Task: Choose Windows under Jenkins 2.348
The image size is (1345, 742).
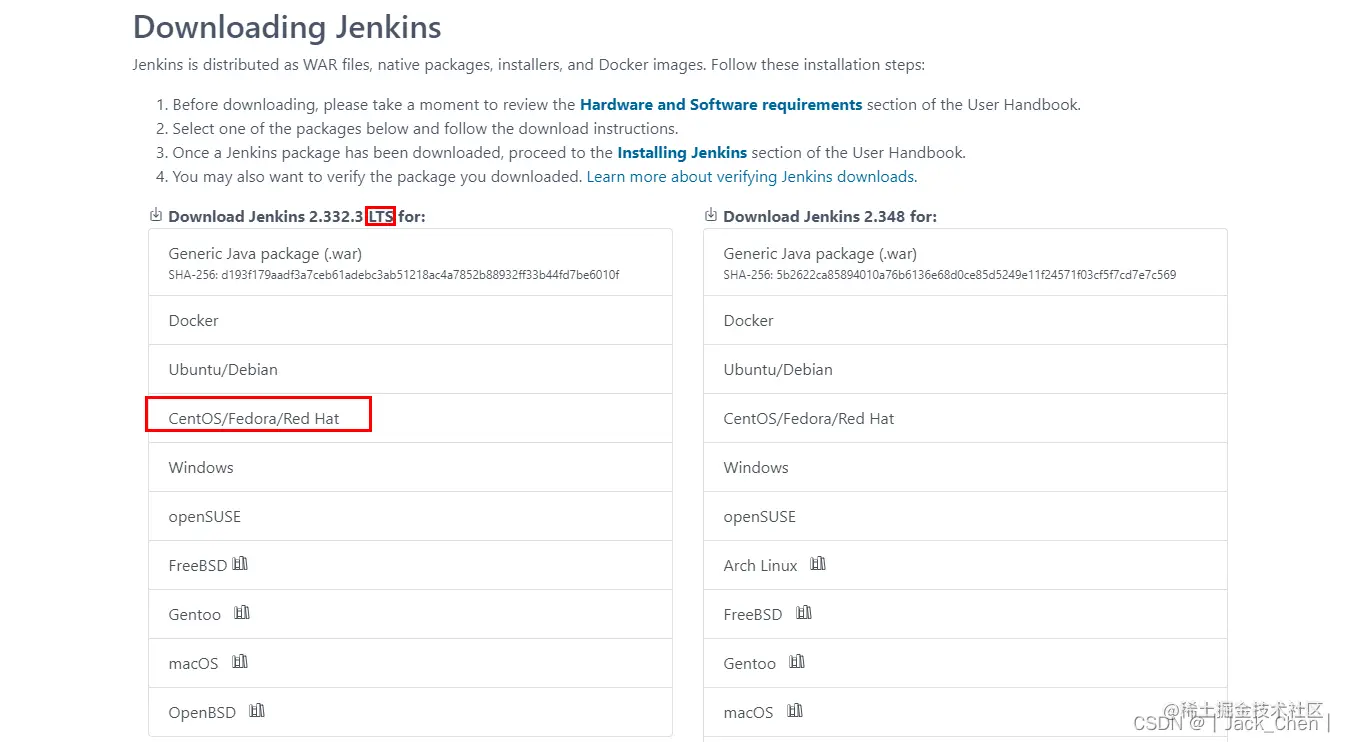Action: (965, 467)
